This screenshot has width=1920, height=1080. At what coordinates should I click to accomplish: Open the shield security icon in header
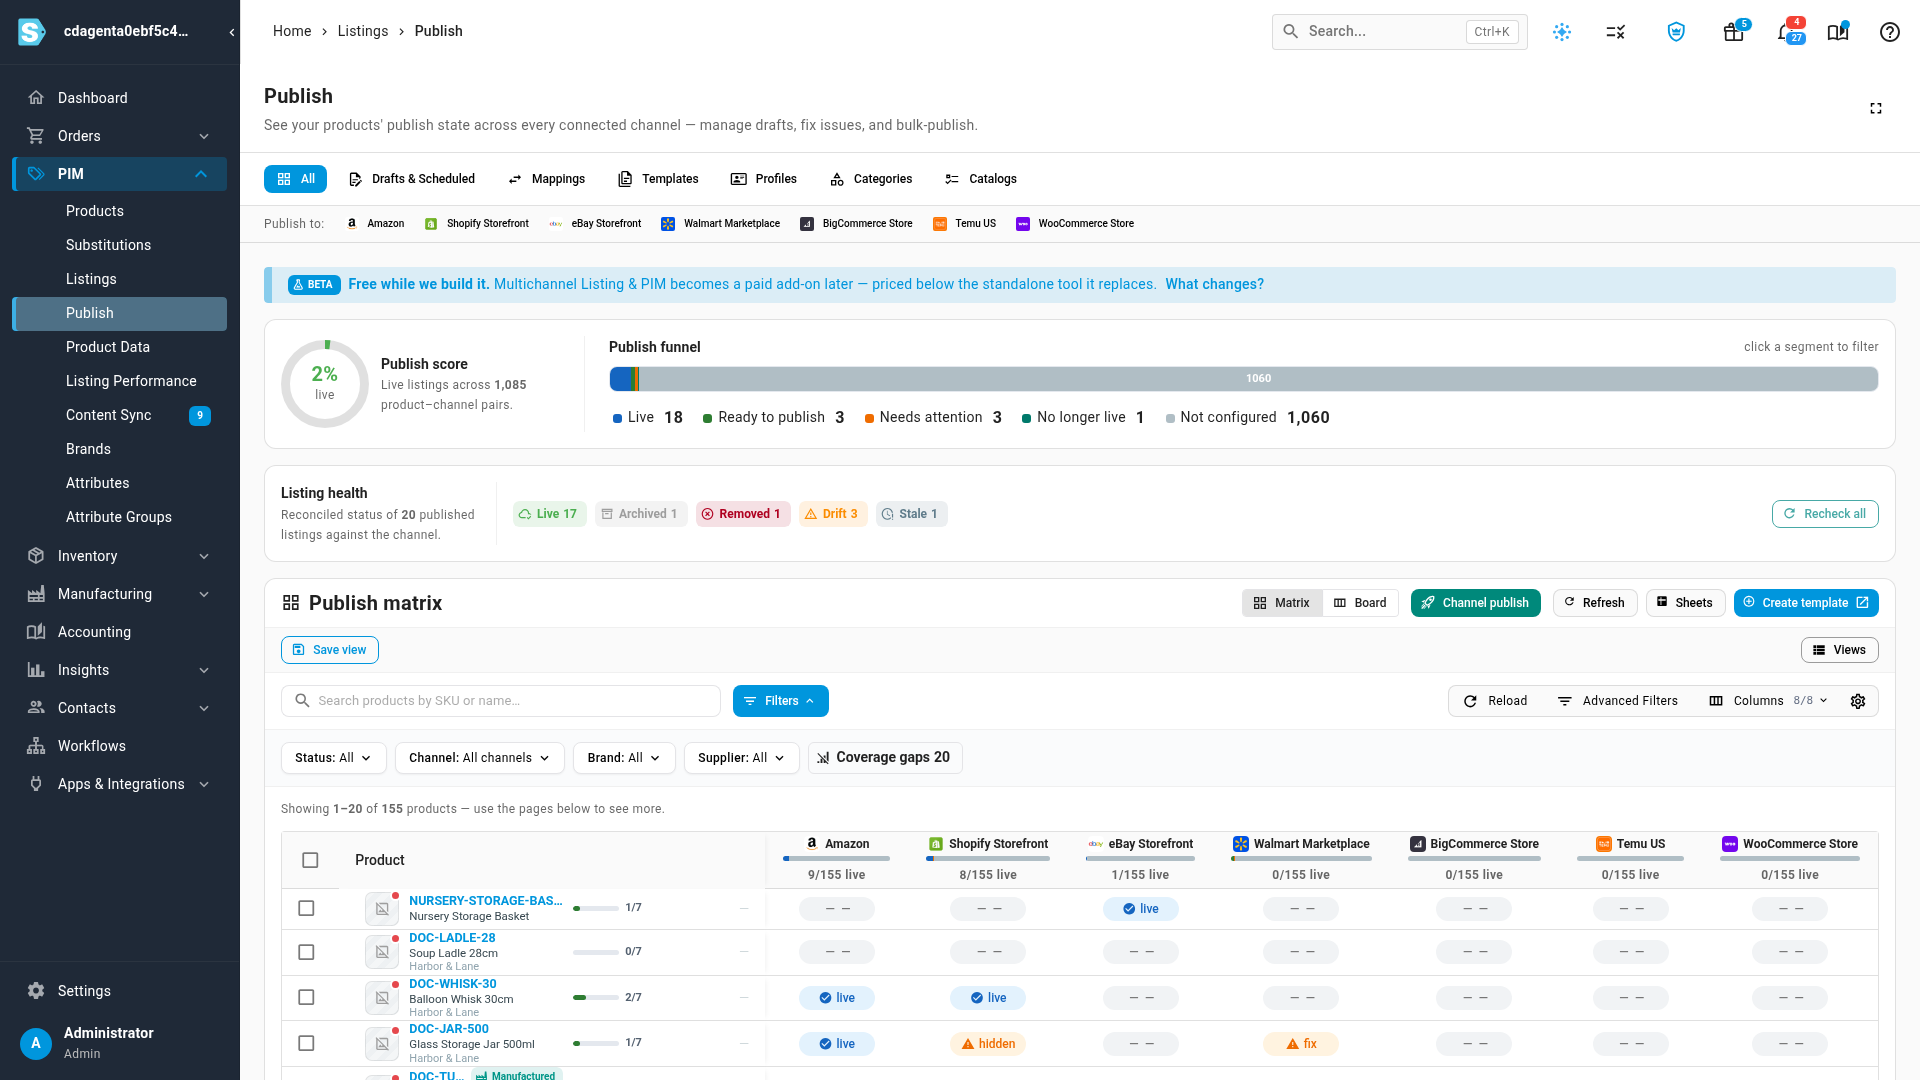tap(1676, 32)
